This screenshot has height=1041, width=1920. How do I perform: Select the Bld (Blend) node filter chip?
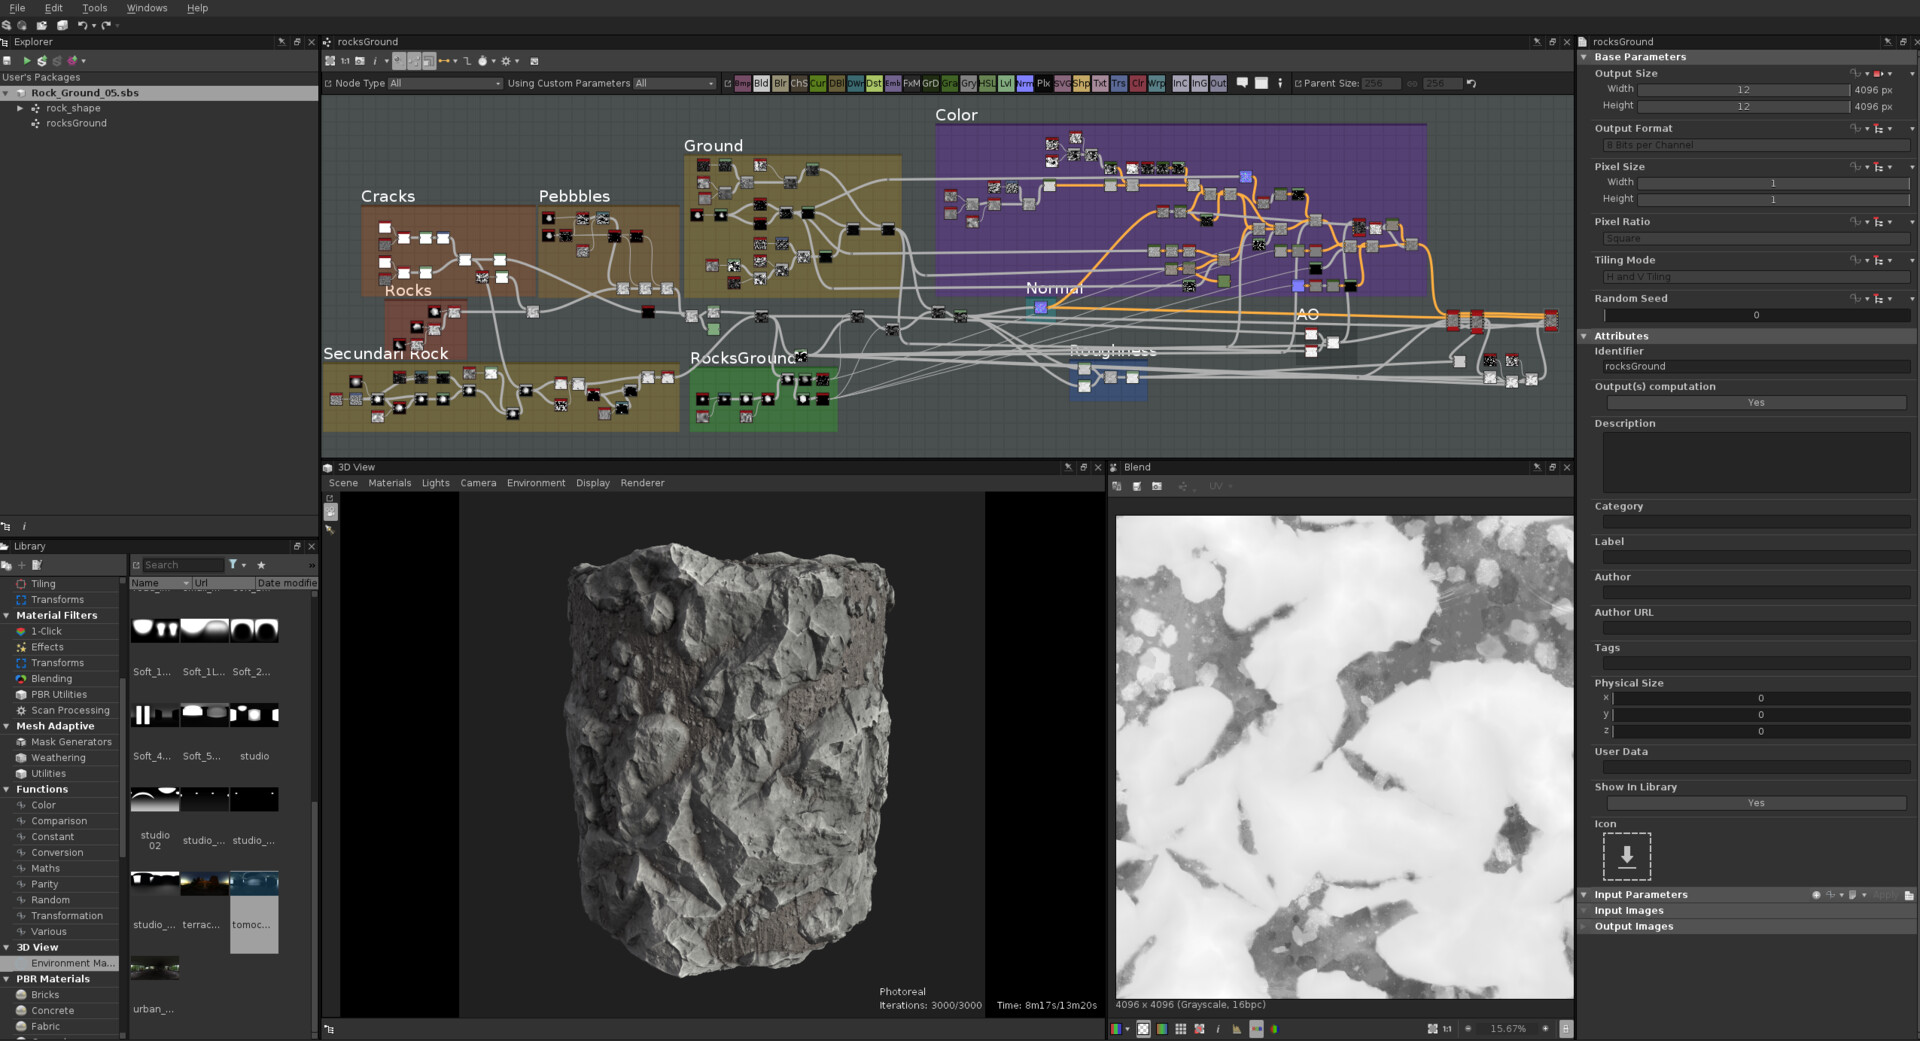[x=761, y=83]
